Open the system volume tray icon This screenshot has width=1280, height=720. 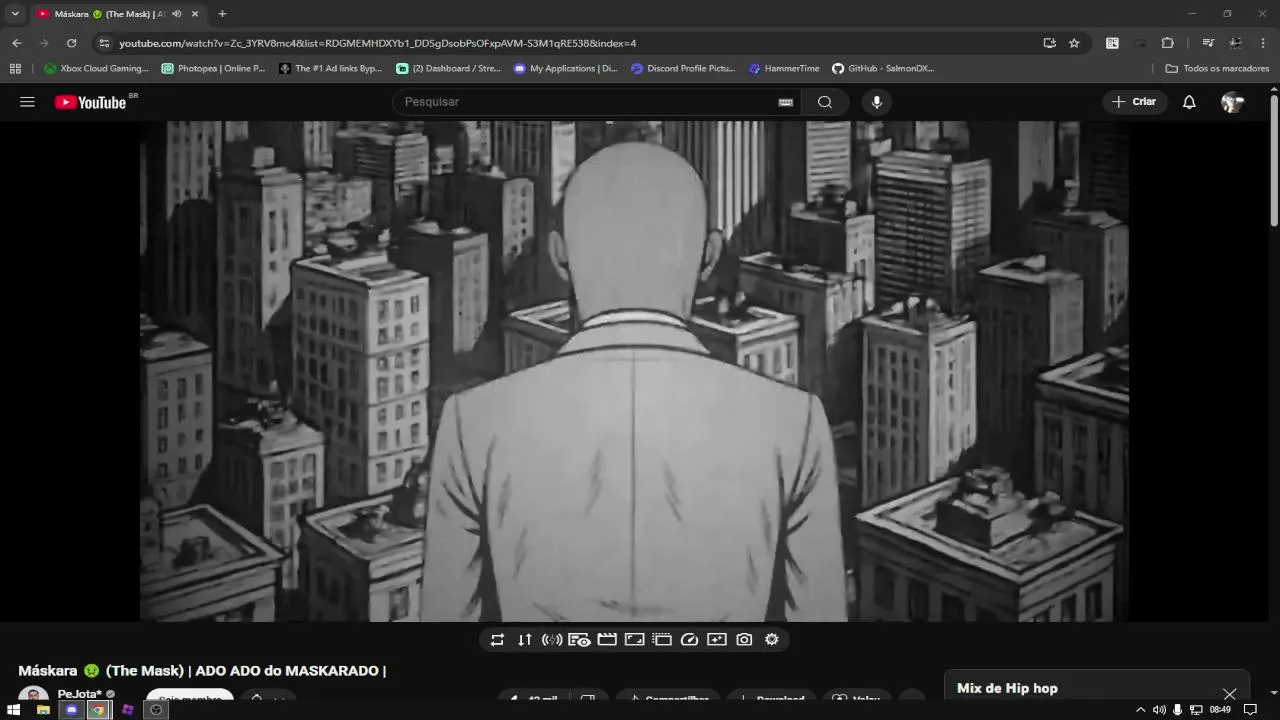pyautogui.click(x=1159, y=710)
